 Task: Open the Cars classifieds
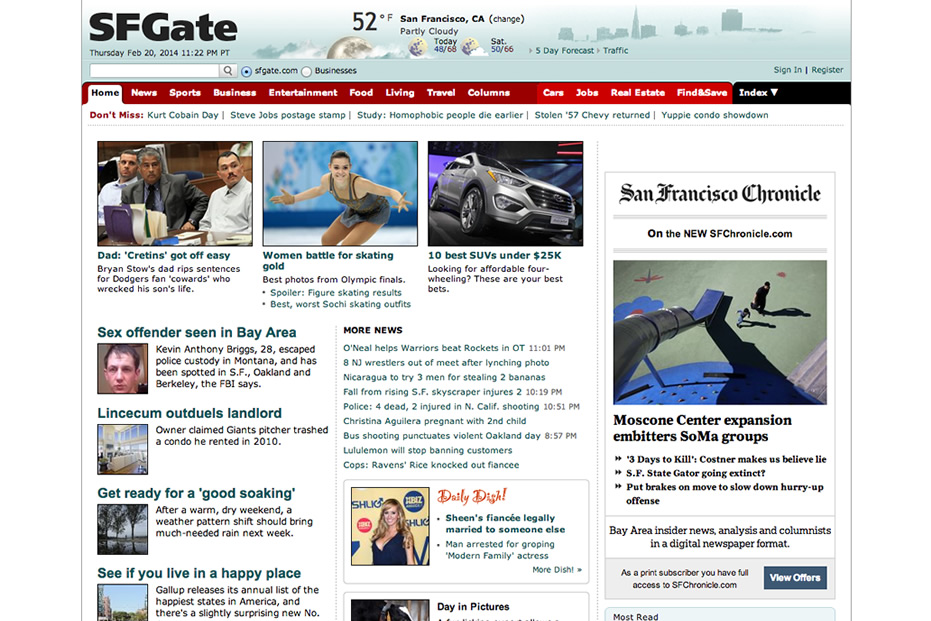553,93
